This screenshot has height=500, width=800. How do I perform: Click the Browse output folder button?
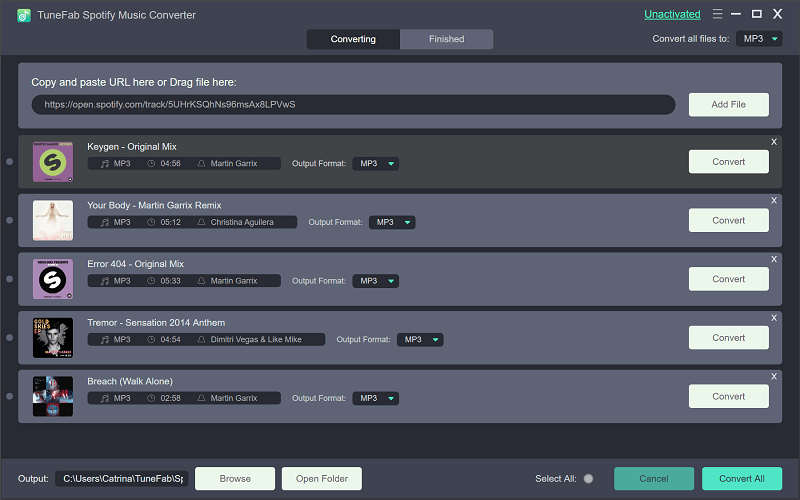[x=235, y=479]
